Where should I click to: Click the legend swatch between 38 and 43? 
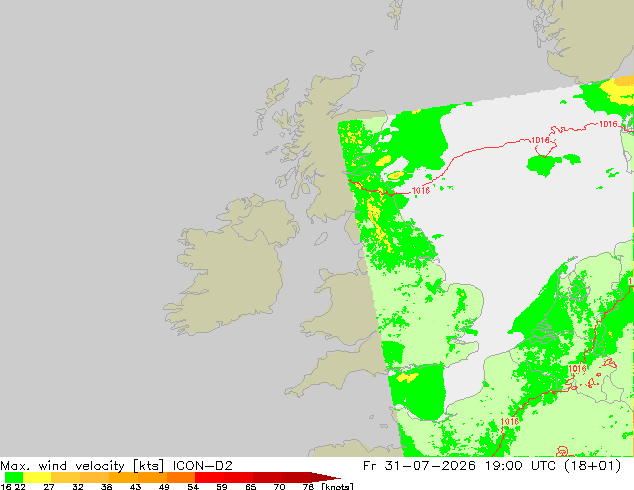point(123,477)
